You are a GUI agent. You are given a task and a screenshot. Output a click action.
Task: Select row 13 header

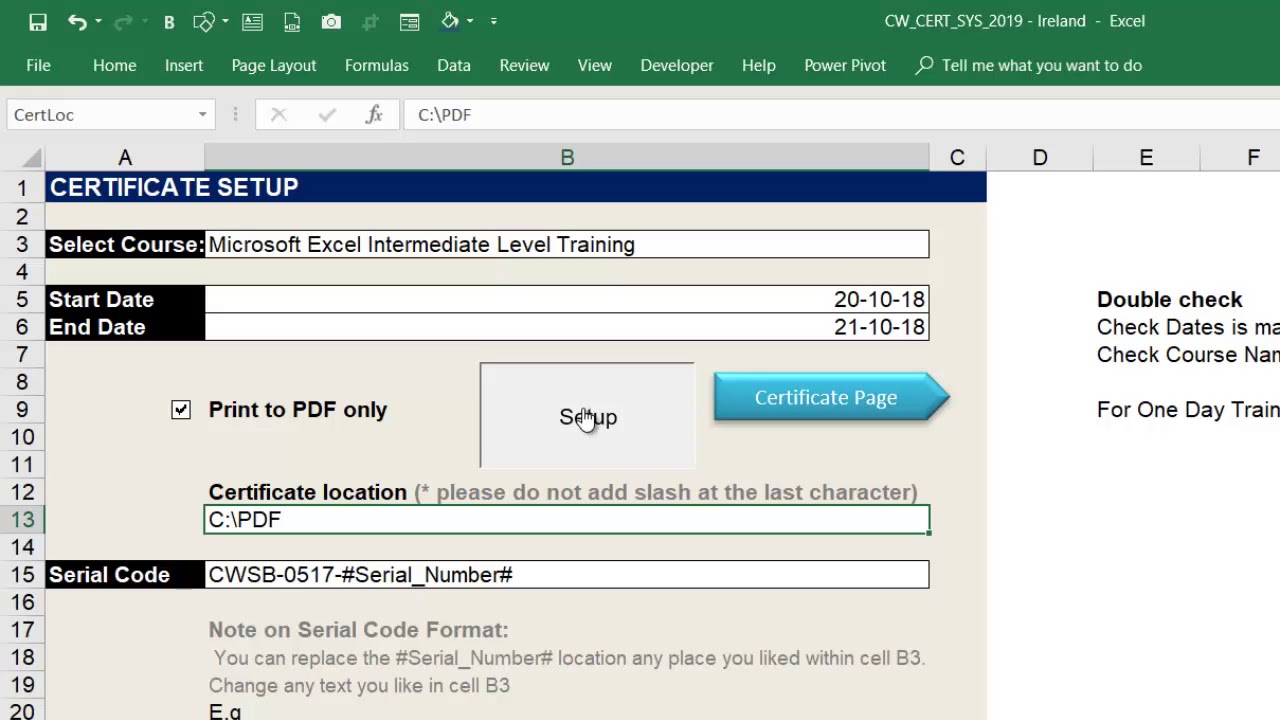click(x=22, y=520)
